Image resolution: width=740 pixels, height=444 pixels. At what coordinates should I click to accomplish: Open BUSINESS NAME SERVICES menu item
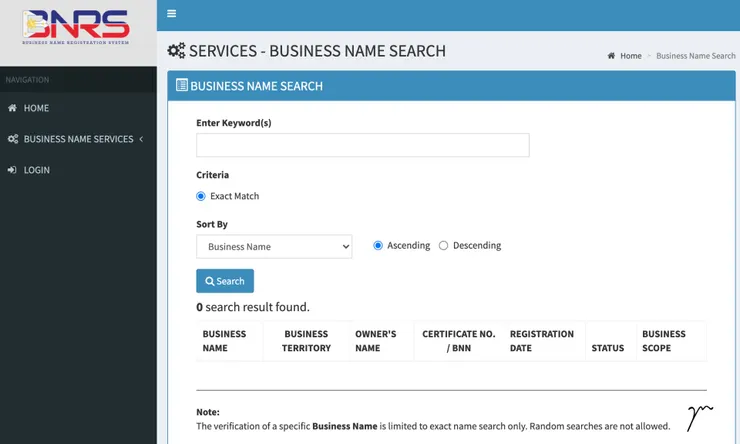78,139
